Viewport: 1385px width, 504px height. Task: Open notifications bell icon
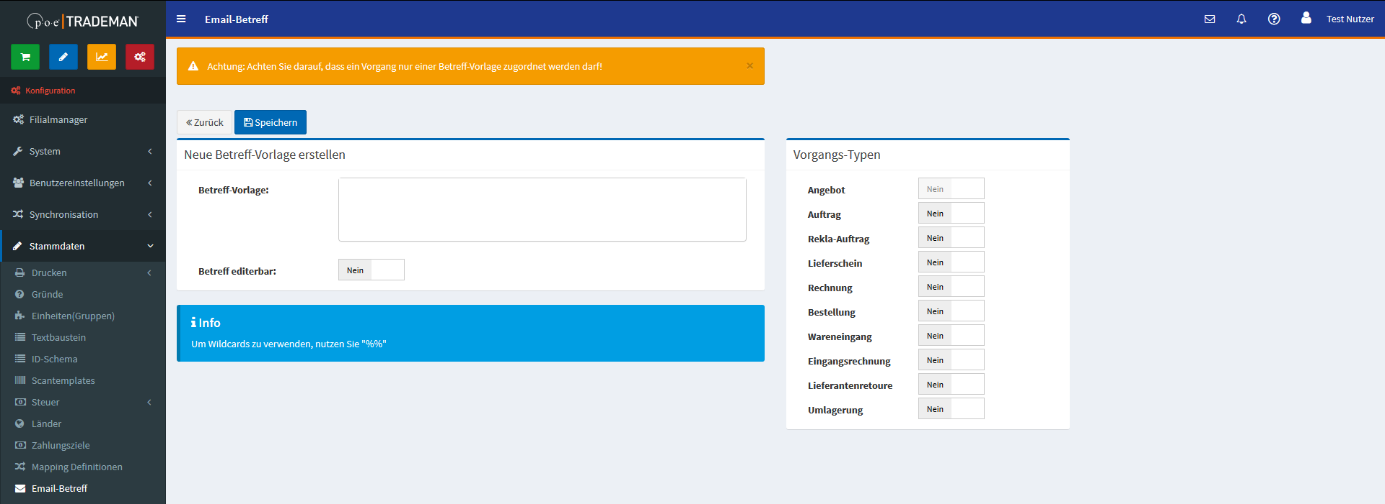tap(1241, 19)
